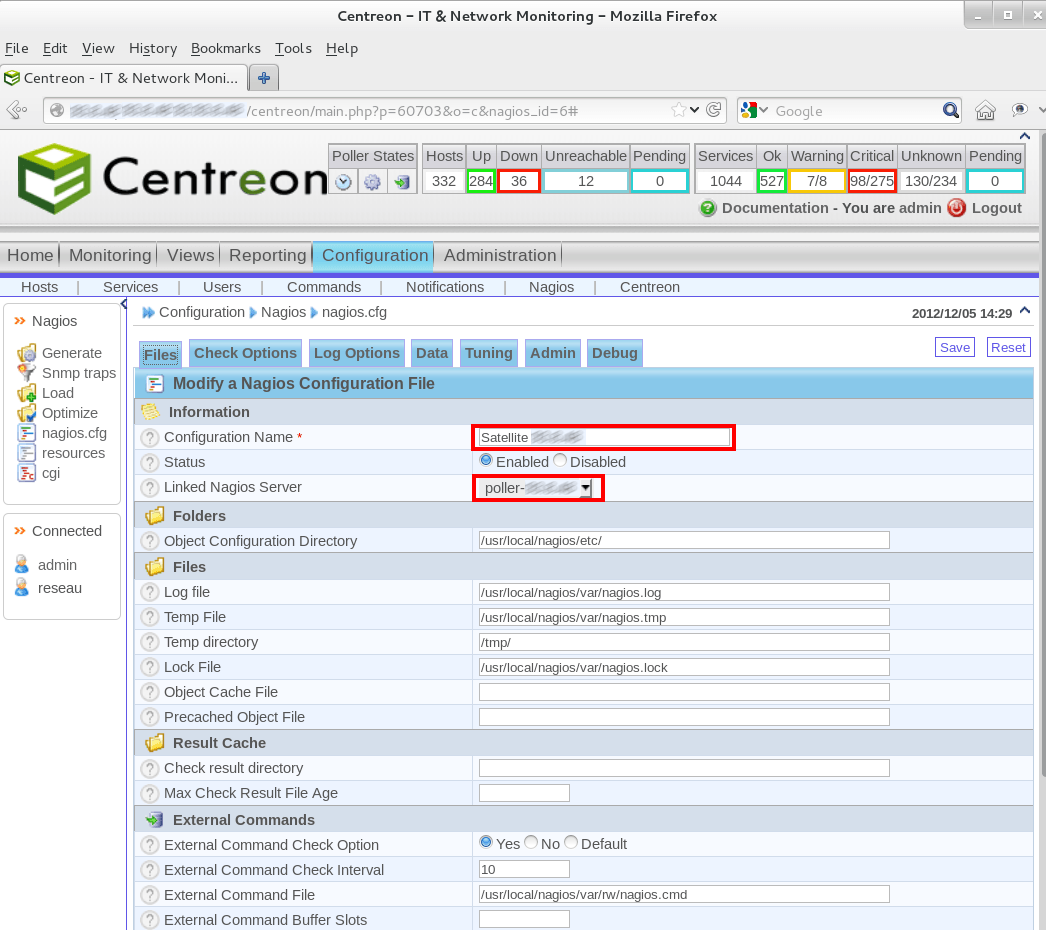Open the Administration menu
The height and width of the screenshot is (930, 1046).
tap(500, 255)
